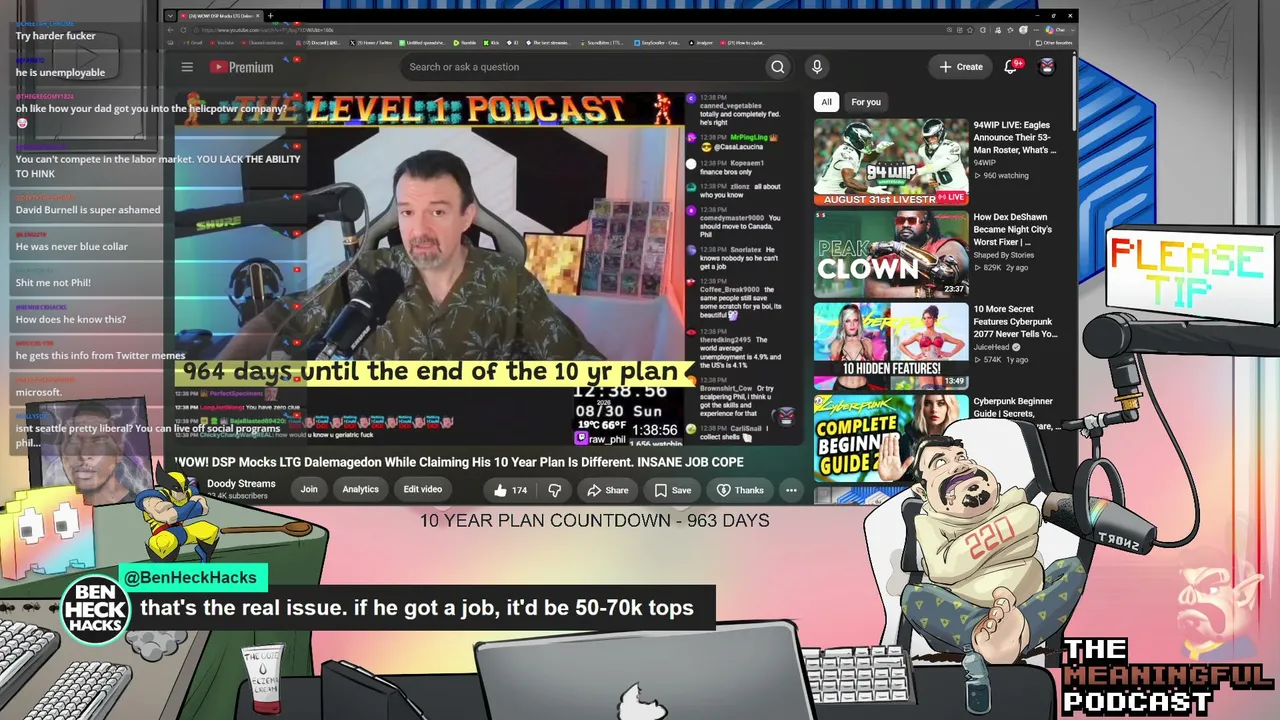This screenshot has width=1280, height=720.
Task: Open the Kick bookmark
Action: point(491,43)
